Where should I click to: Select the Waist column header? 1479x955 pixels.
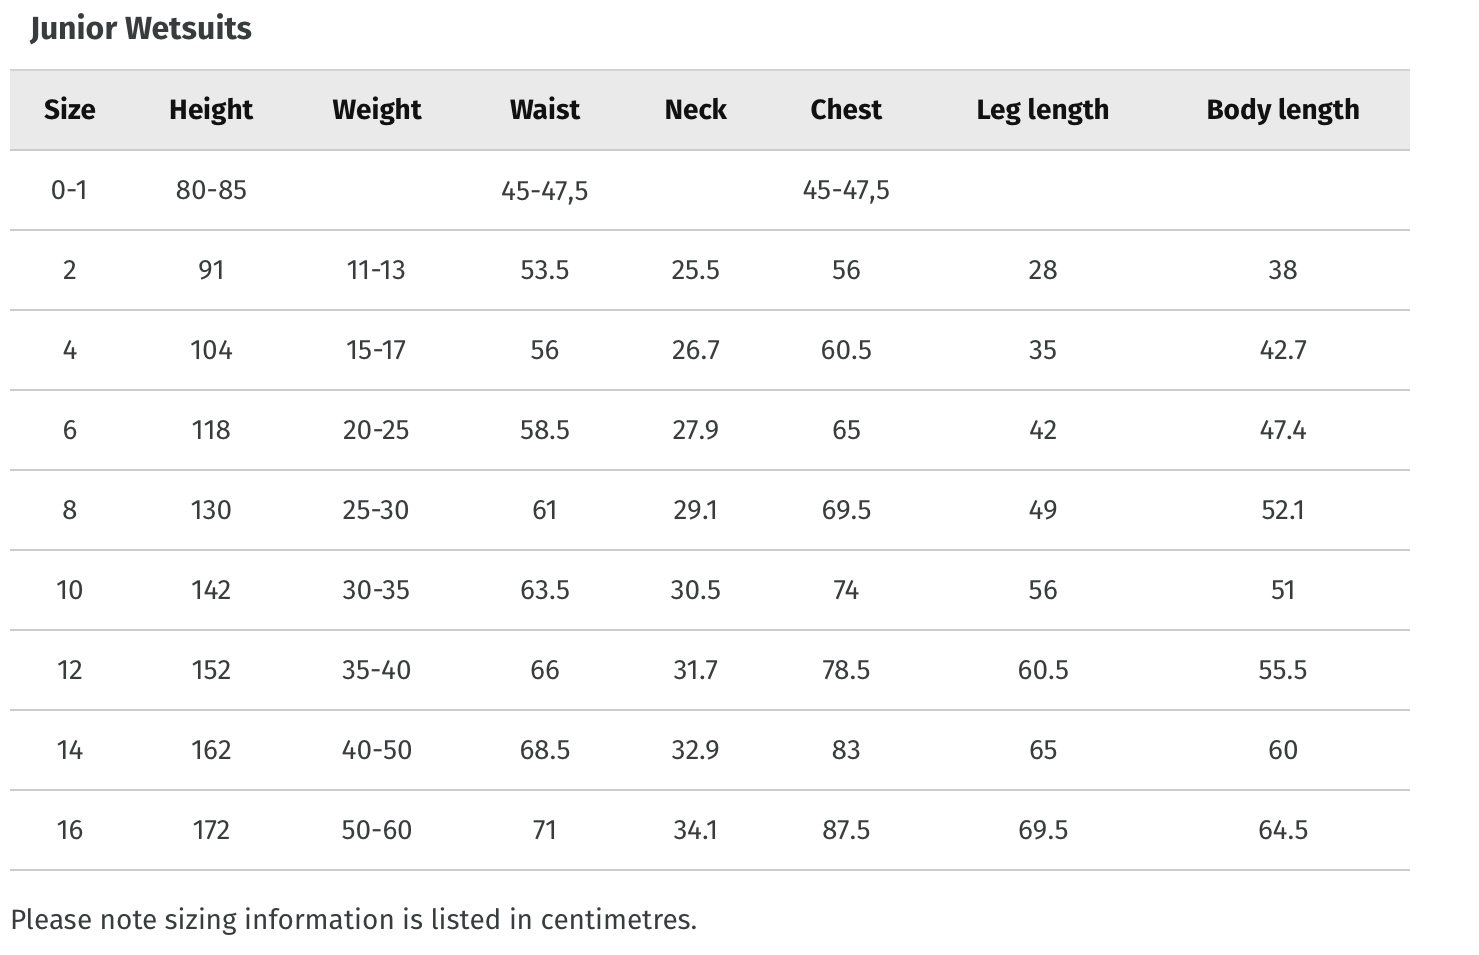point(544,109)
